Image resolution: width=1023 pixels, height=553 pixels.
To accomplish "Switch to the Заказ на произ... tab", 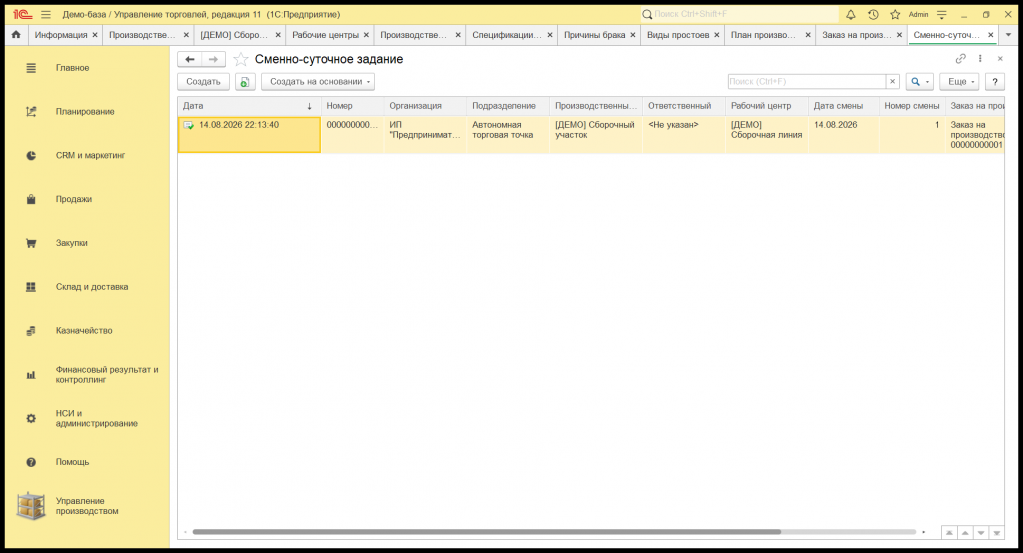I will tap(855, 35).
